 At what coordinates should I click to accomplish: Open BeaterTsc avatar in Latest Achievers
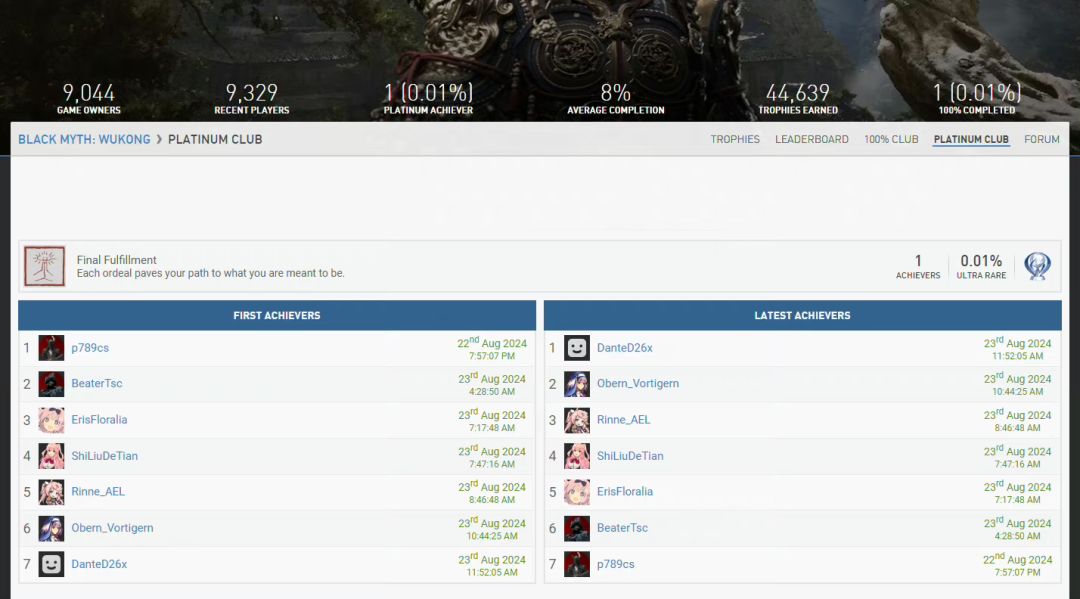[x=577, y=528]
